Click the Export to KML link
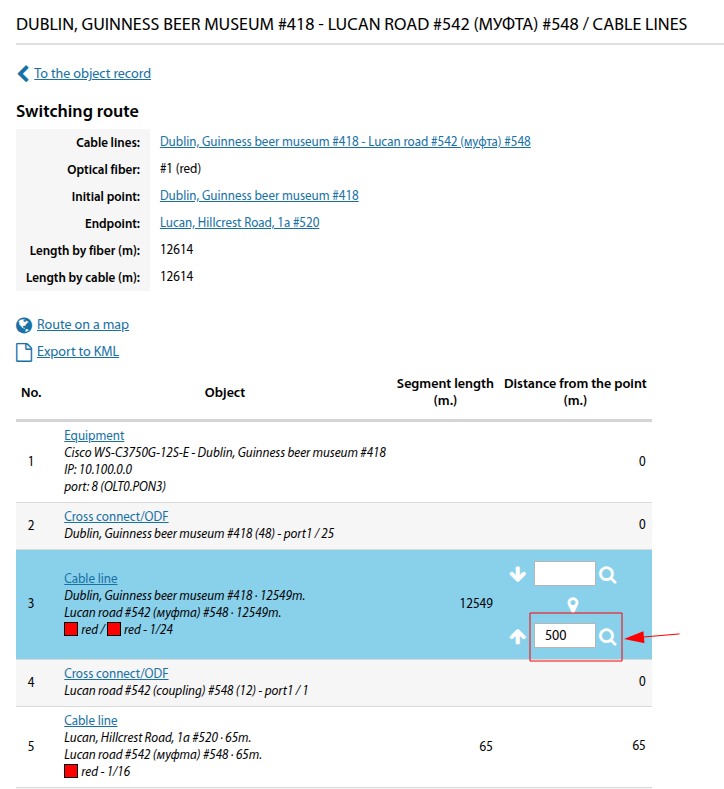This screenshot has height=789, width=724. pos(78,352)
